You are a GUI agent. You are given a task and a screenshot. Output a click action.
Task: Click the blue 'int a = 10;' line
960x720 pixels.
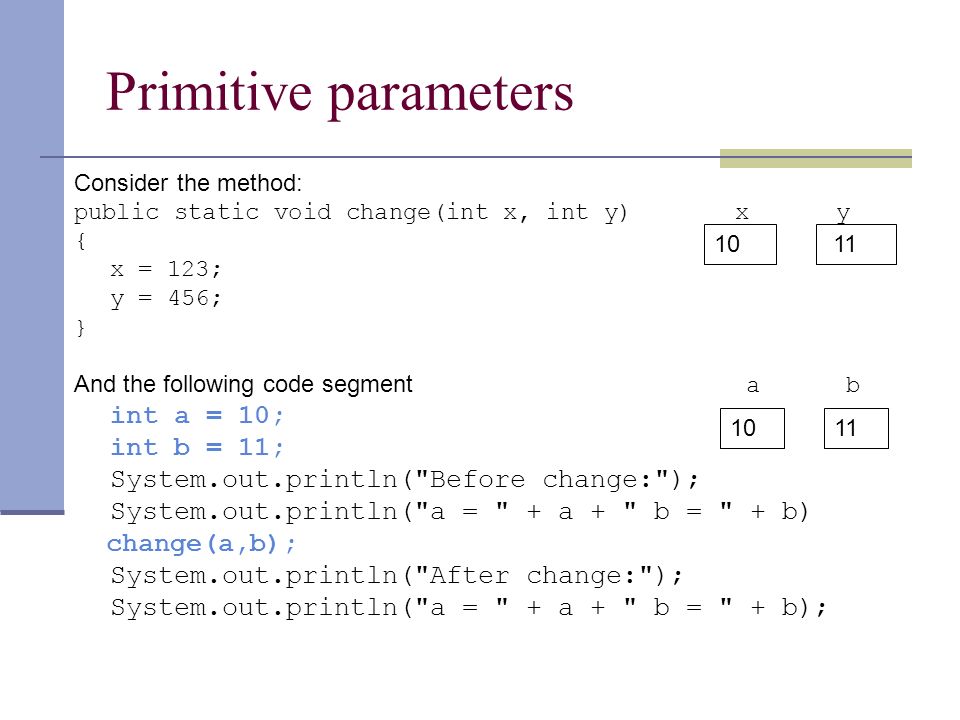click(x=197, y=416)
